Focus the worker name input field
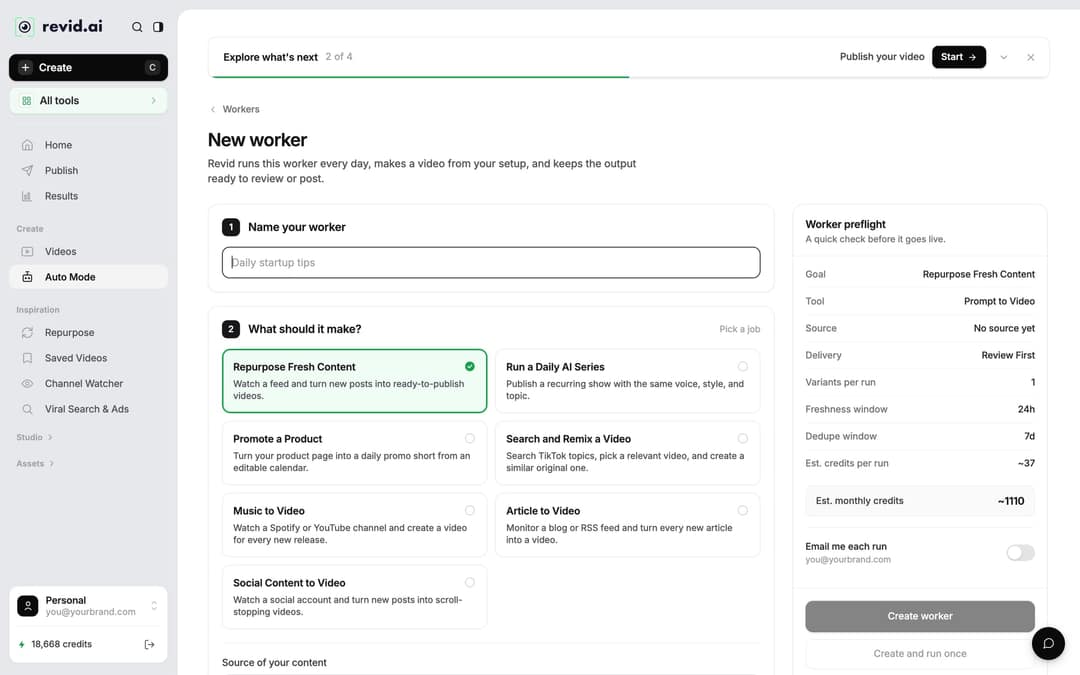Image resolution: width=1080 pixels, height=675 pixels. click(490, 262)
